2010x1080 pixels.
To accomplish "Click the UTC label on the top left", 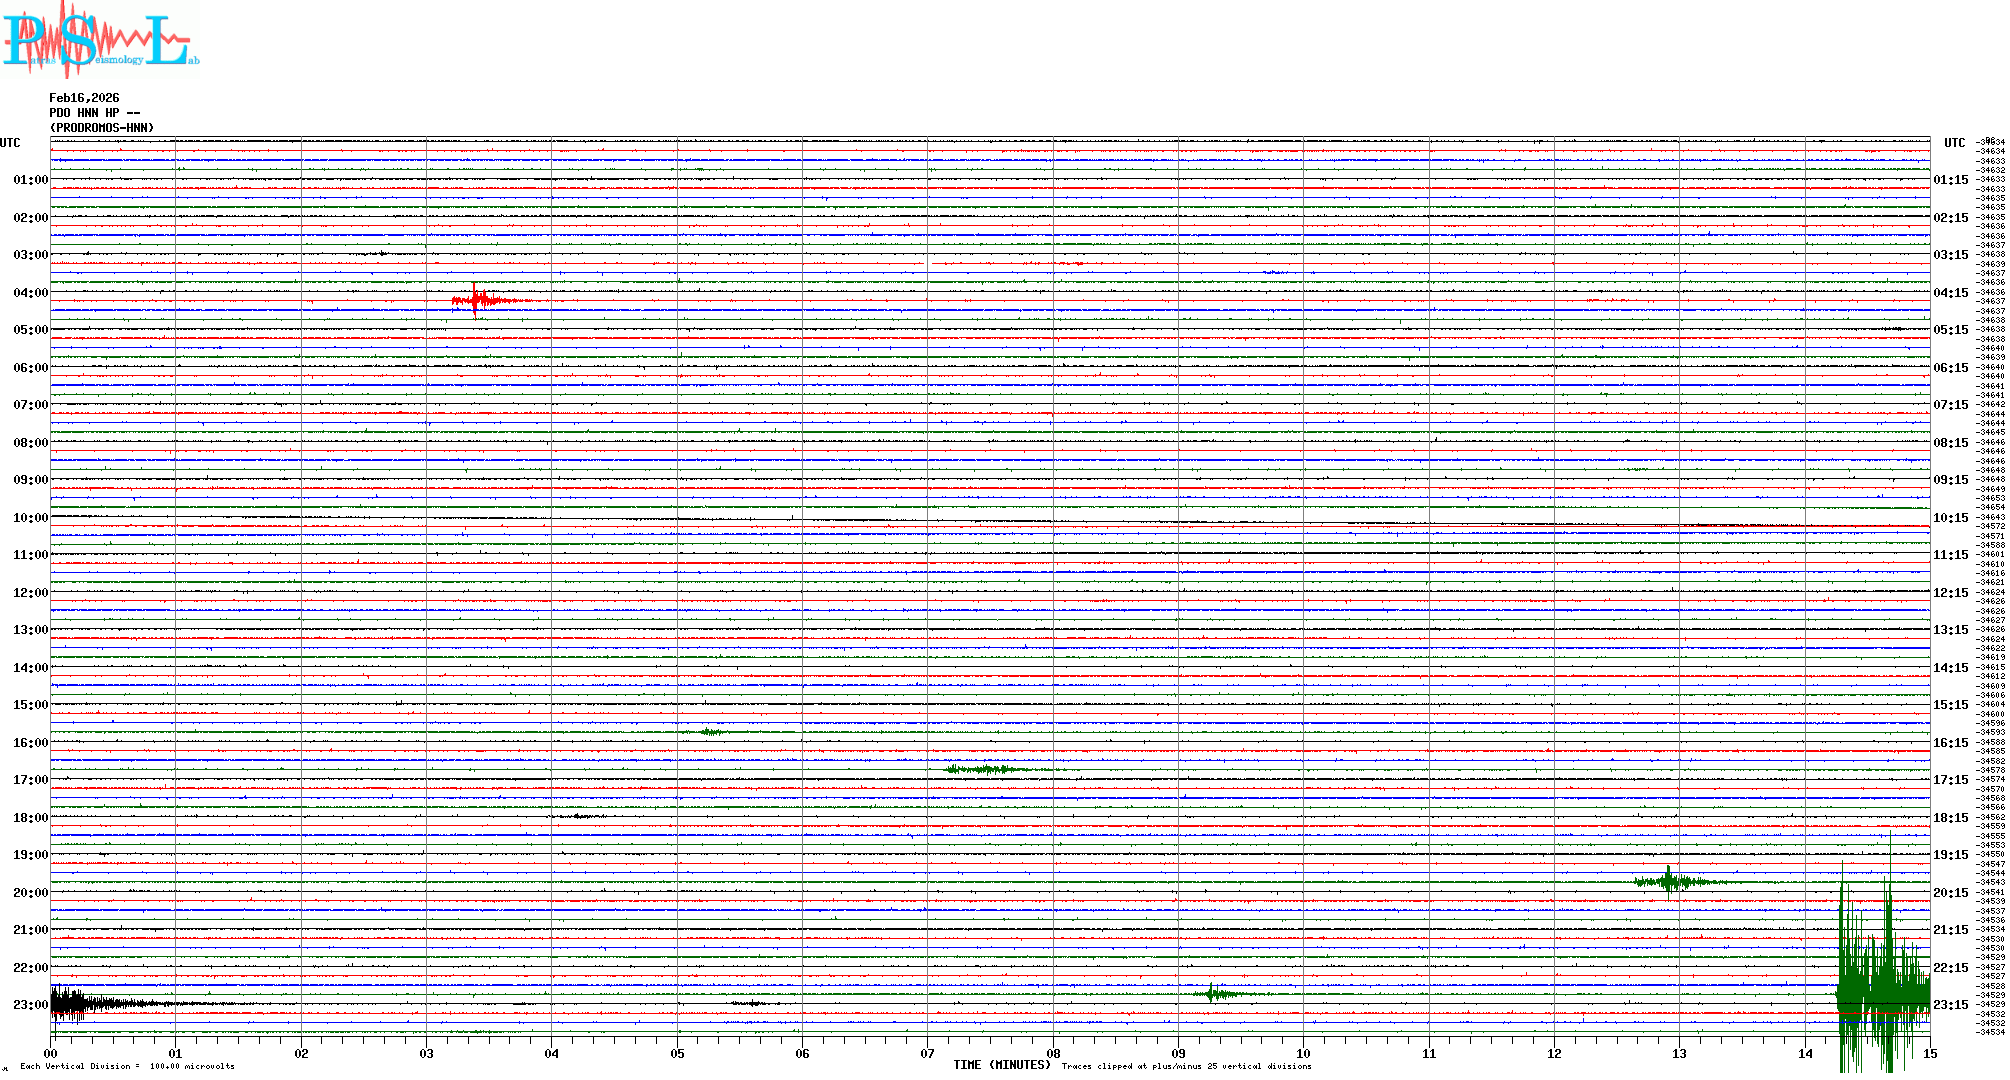I will click(10, 143).
